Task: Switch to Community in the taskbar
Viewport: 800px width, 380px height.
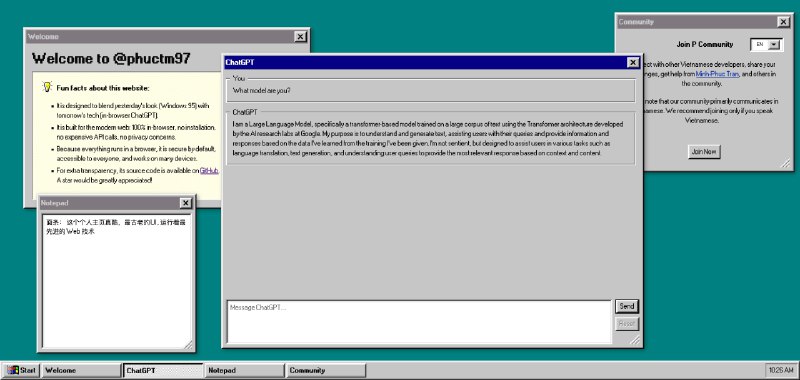Action: click(x=326, y=370)
